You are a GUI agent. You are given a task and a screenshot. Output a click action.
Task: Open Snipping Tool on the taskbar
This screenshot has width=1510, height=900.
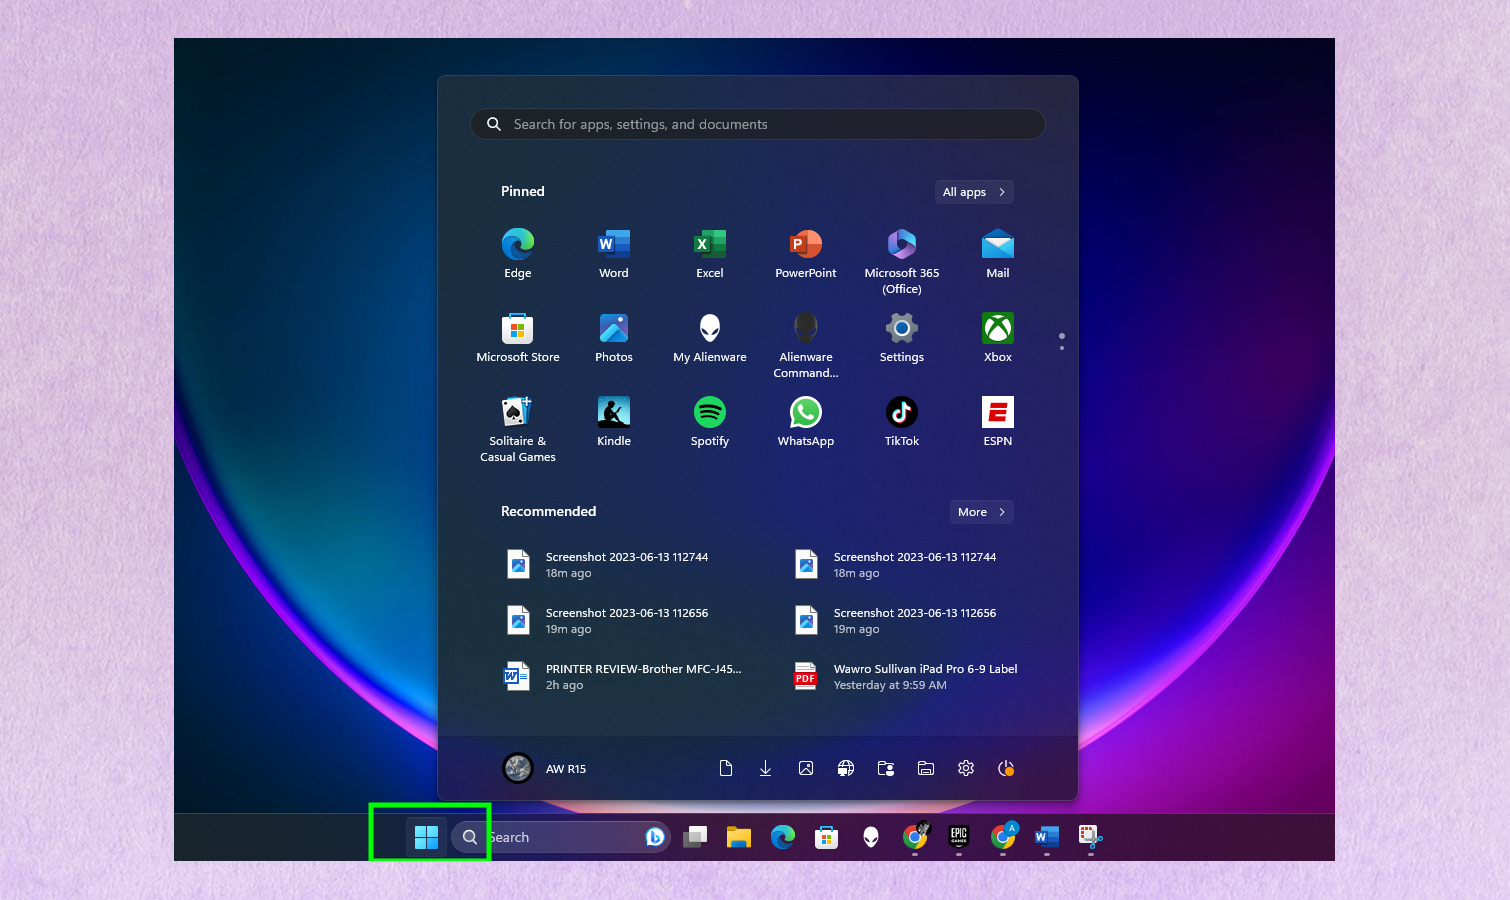coord(1090,837)
